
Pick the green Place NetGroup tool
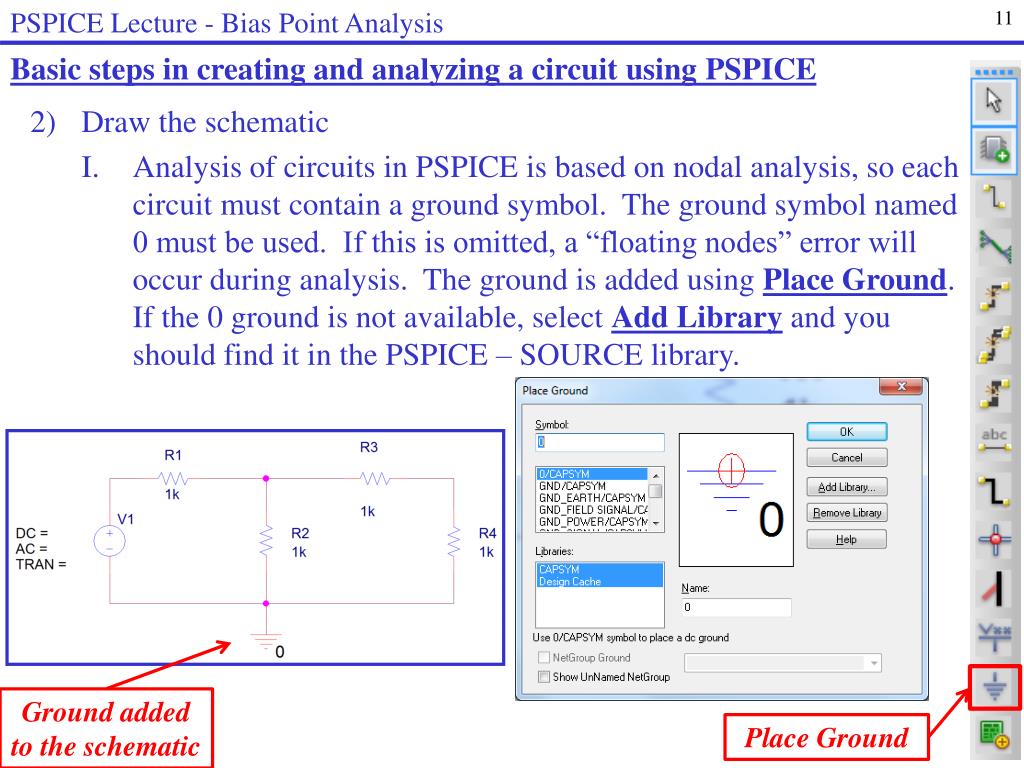pos(994,247)
